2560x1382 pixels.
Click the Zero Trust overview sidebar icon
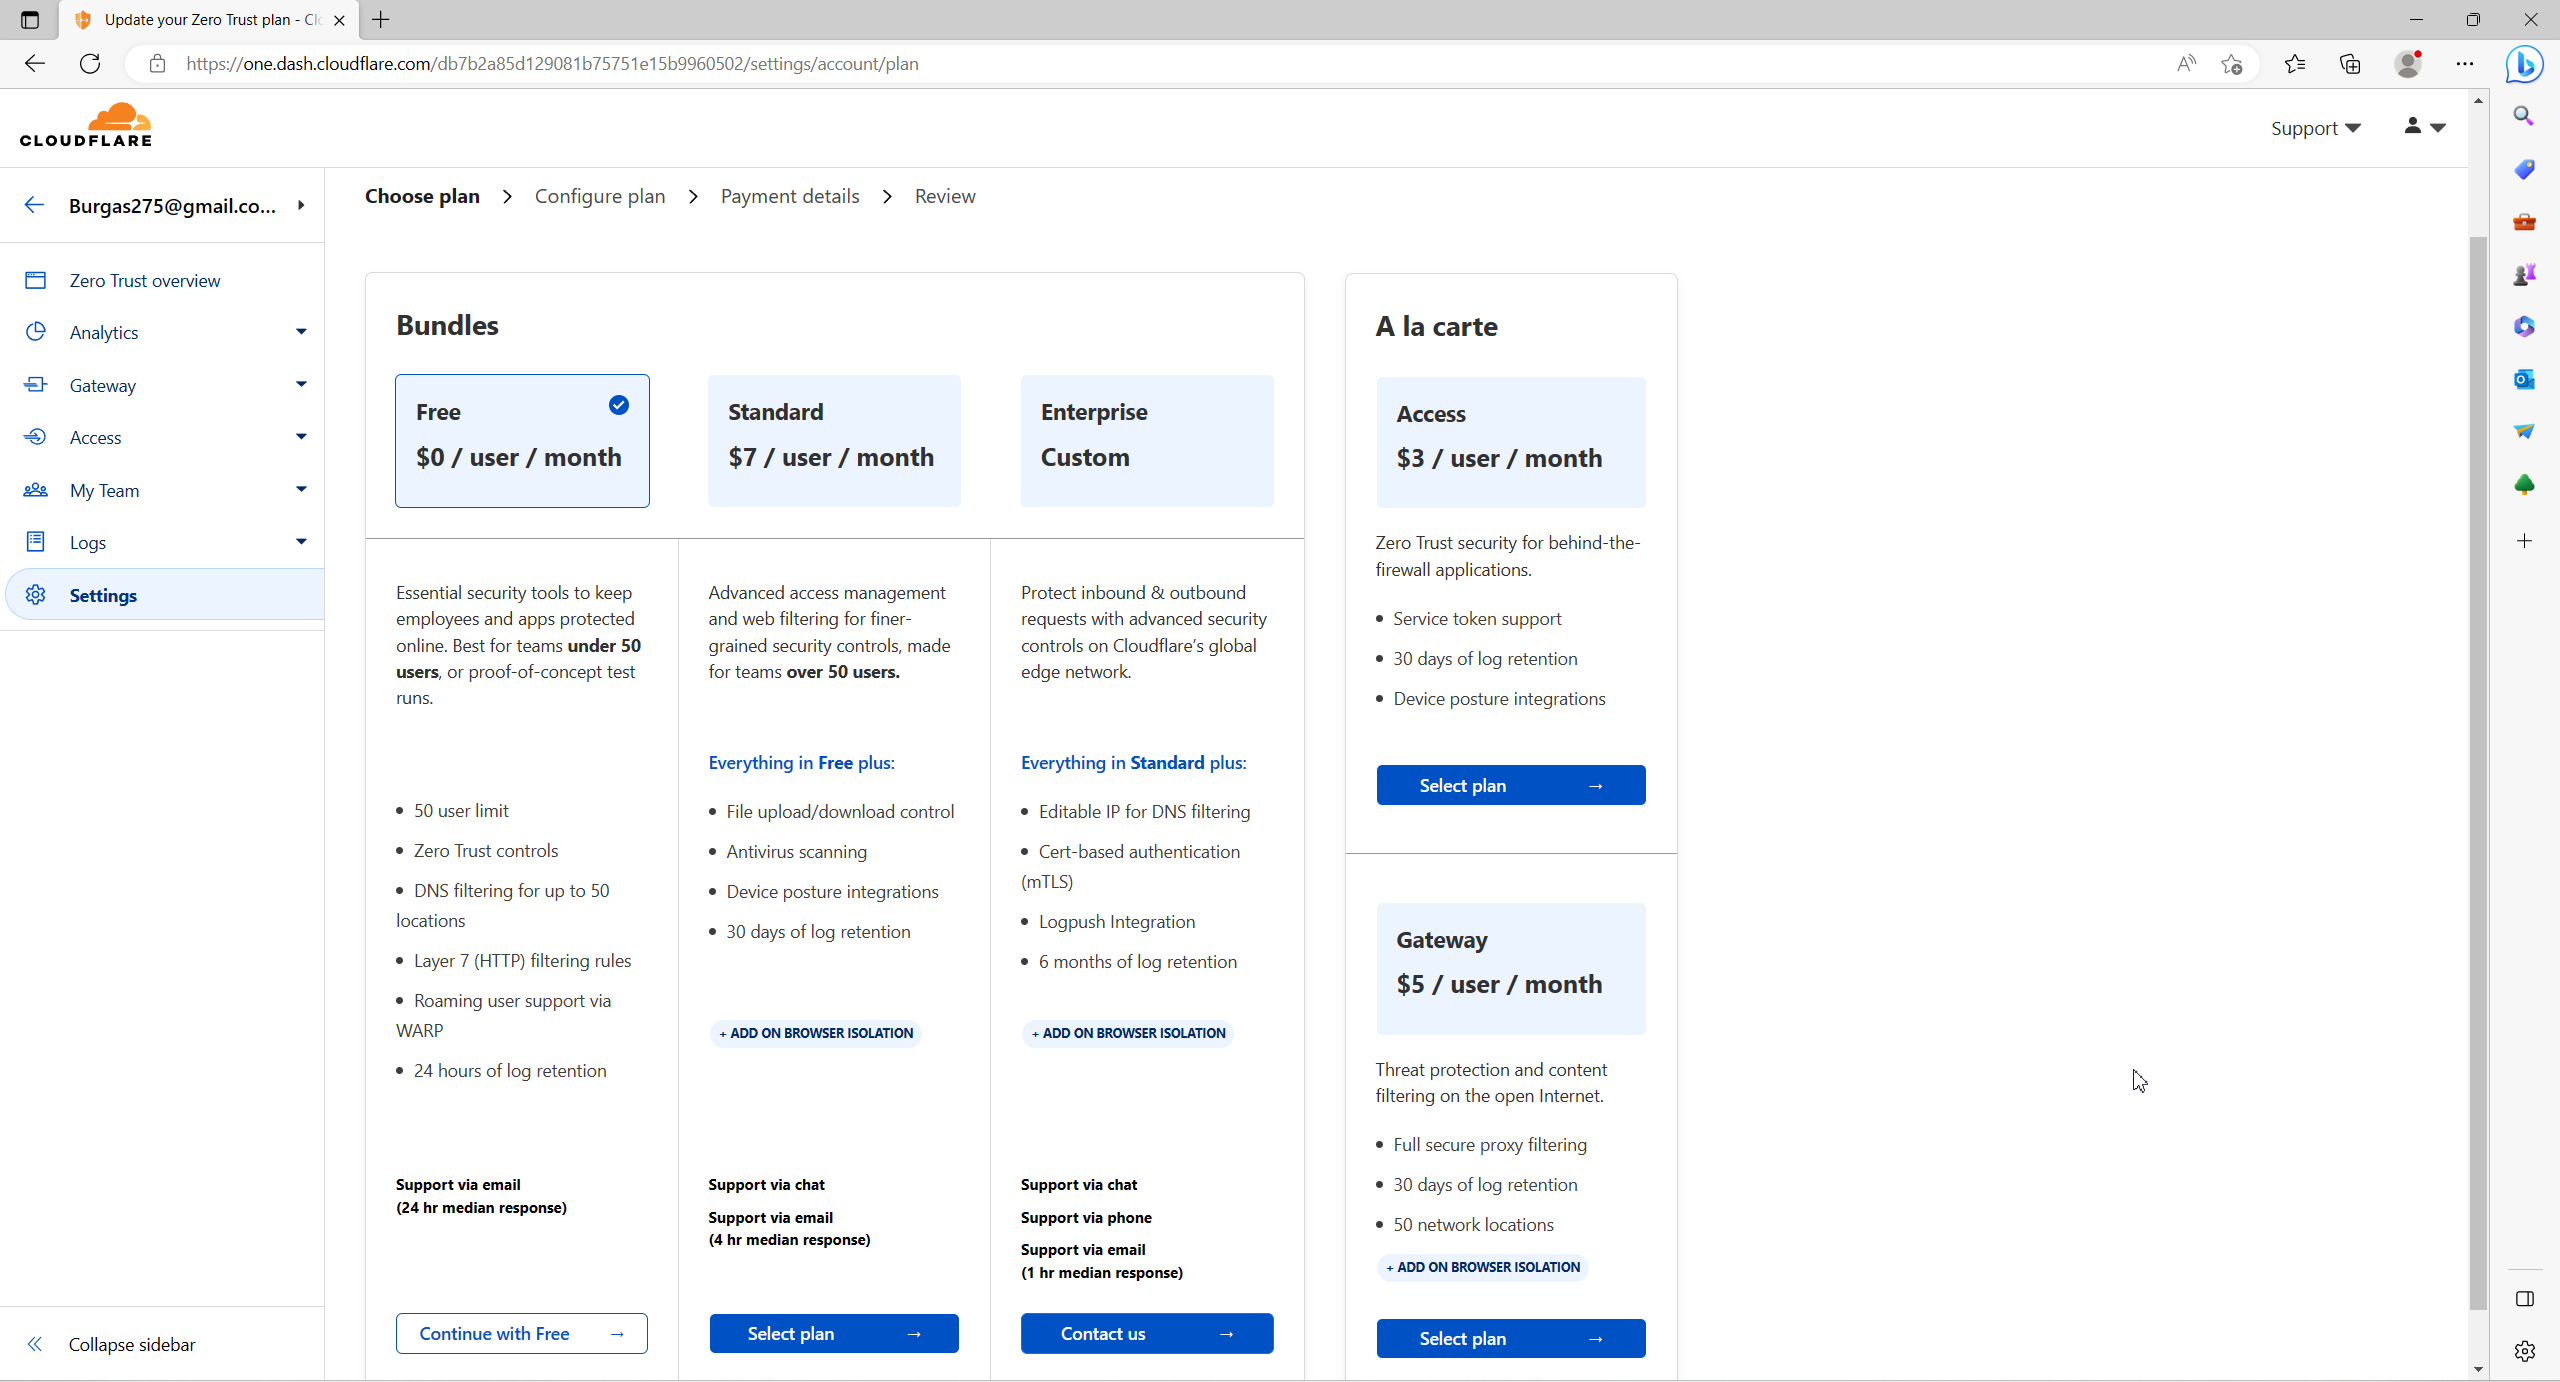click(36, 280)
